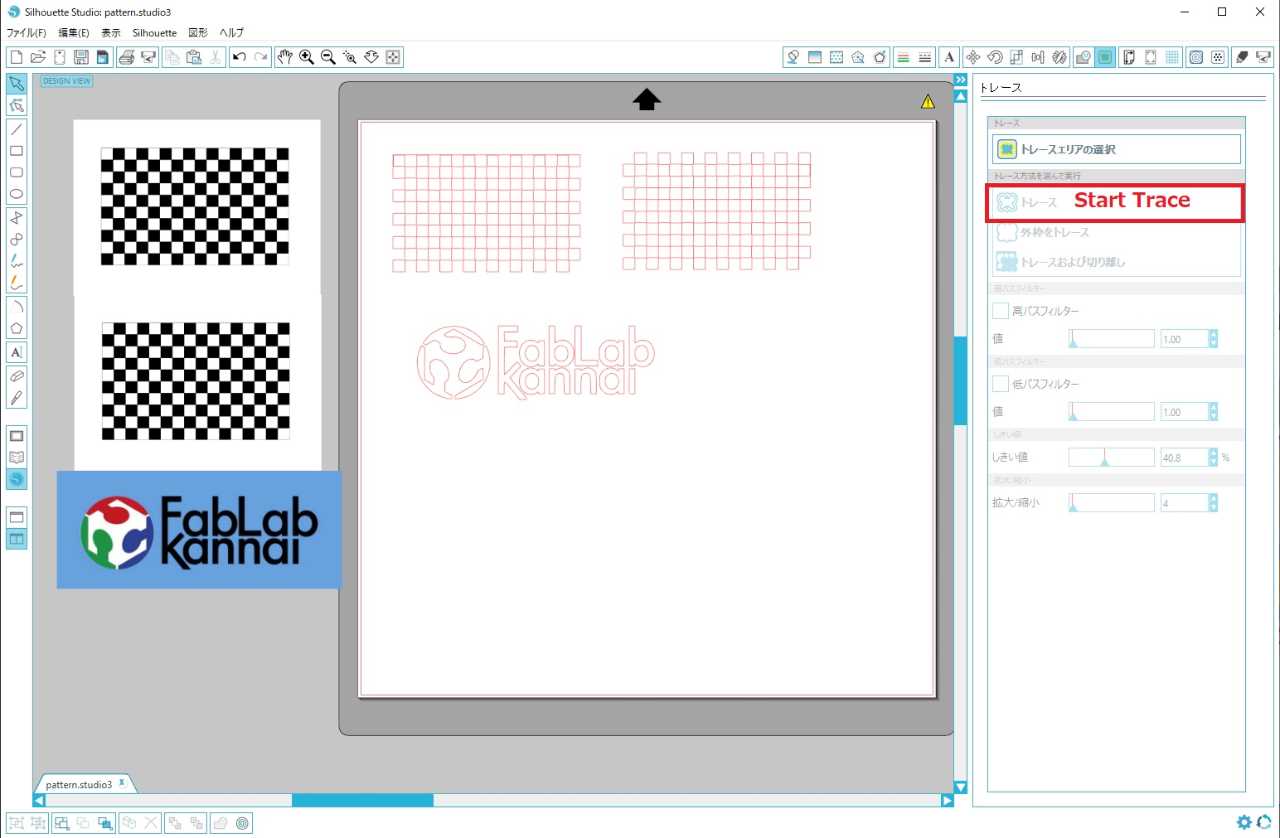Click the トレースおよび切り離し button

1116,262
